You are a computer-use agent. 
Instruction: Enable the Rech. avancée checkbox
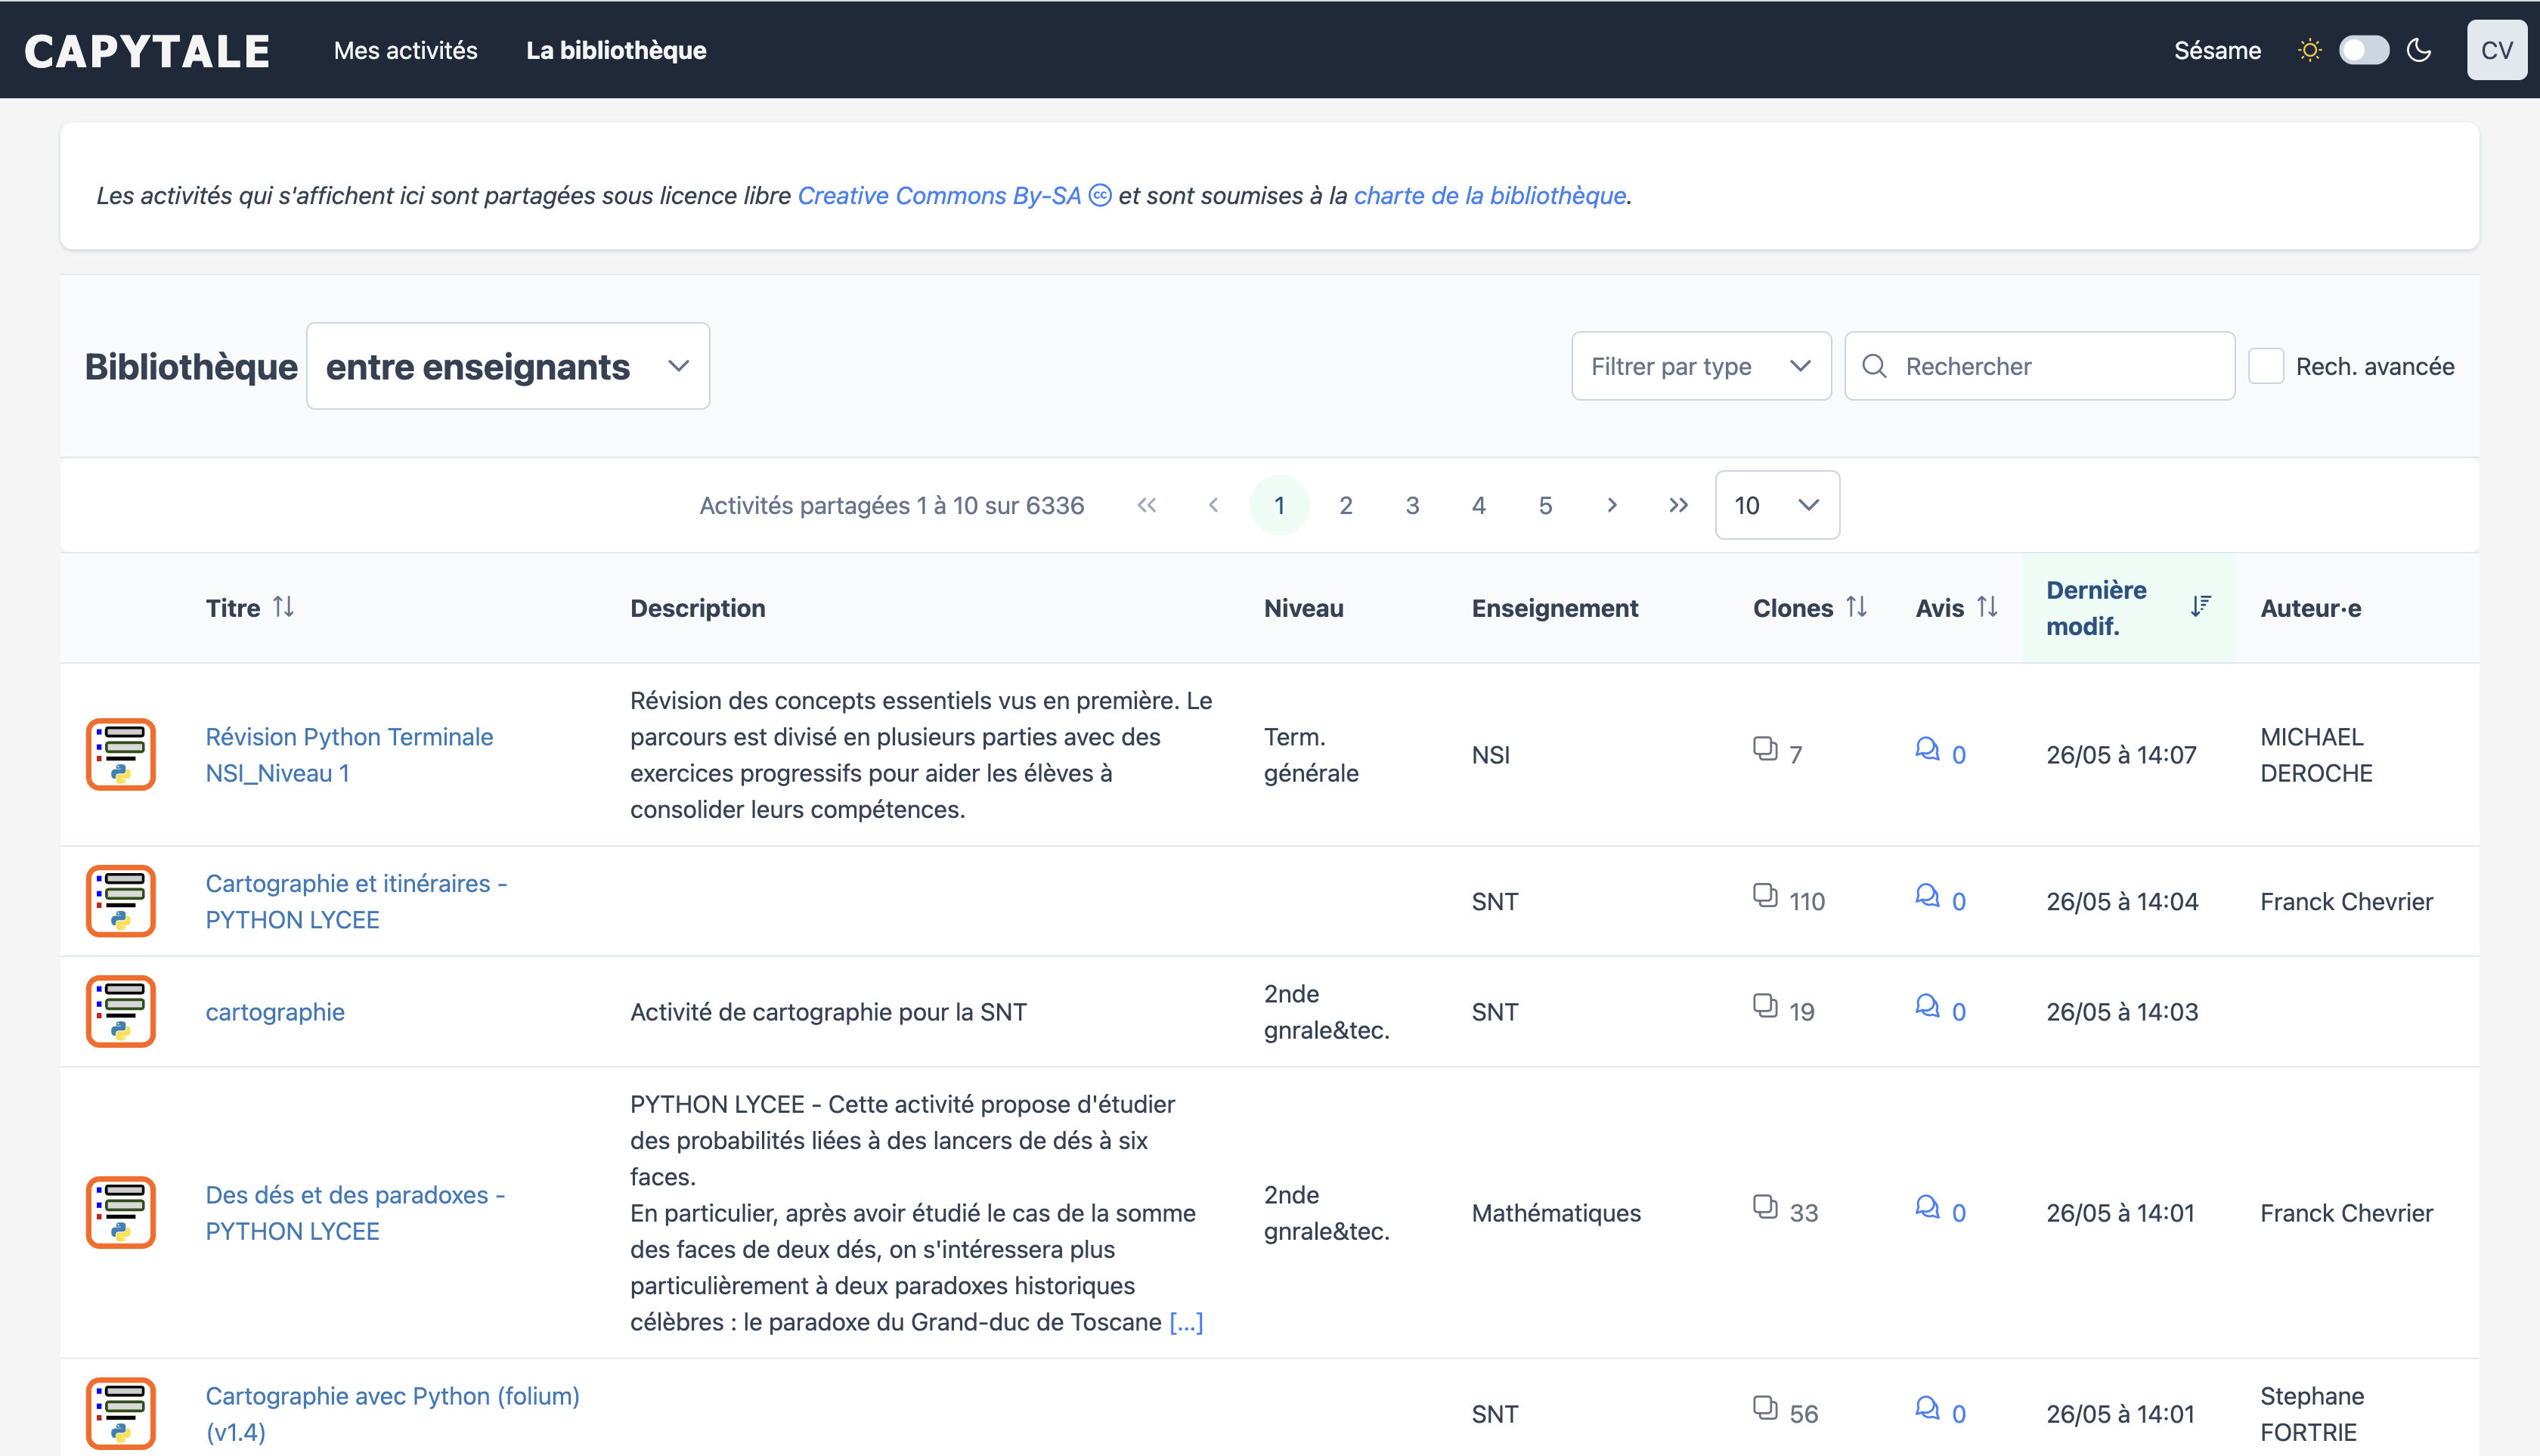2266,366
